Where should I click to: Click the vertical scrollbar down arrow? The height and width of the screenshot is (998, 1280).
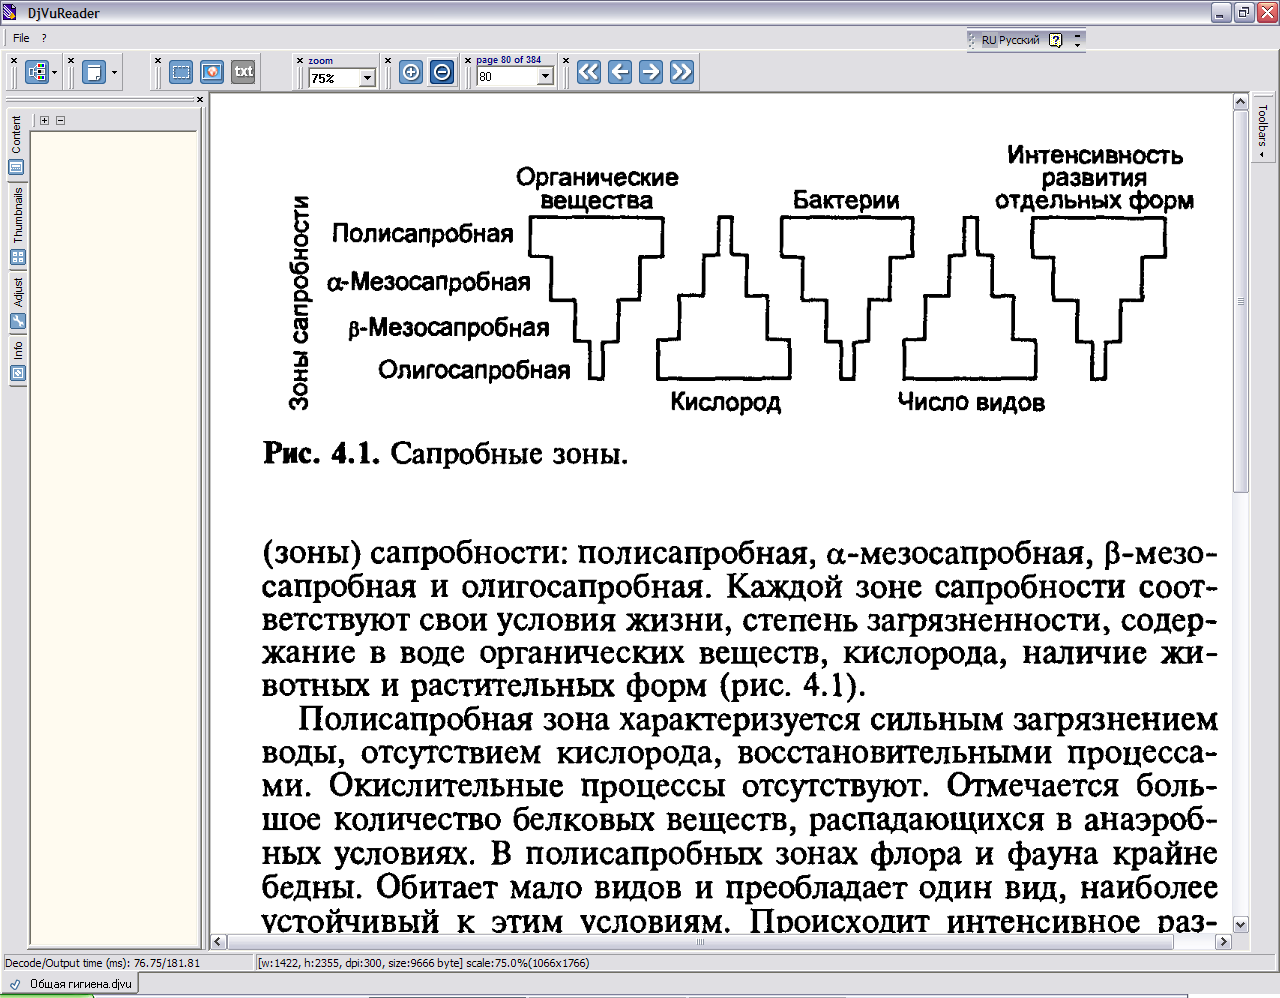tap(1241, 925)
